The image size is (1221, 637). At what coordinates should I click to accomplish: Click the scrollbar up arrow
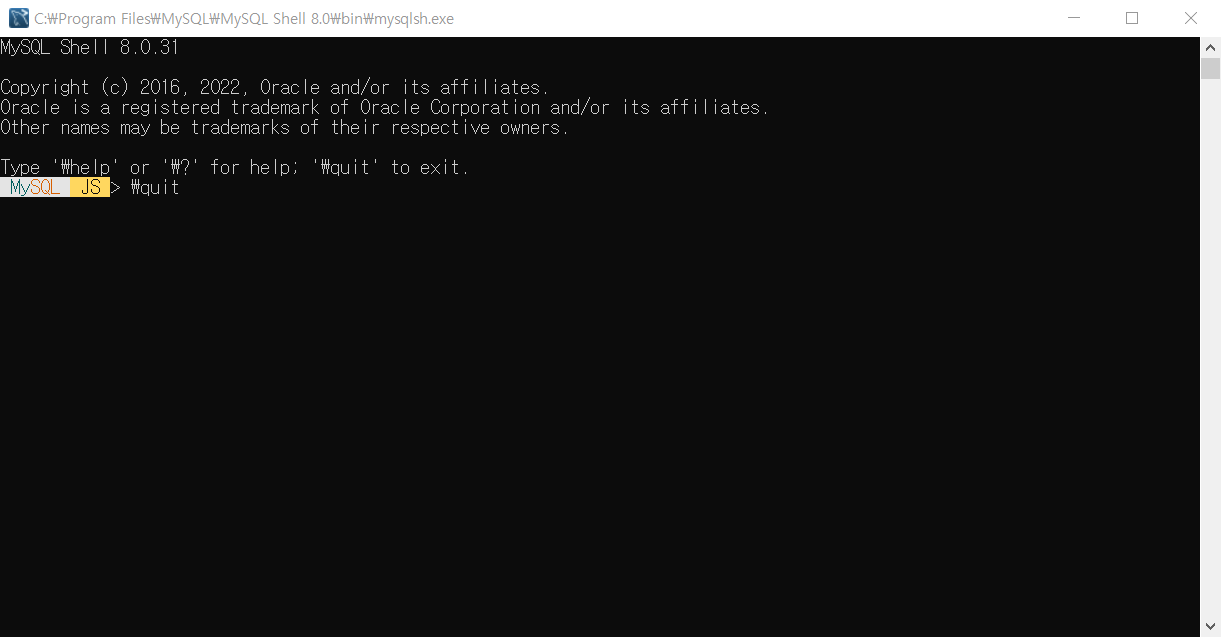click(1210, 47)
